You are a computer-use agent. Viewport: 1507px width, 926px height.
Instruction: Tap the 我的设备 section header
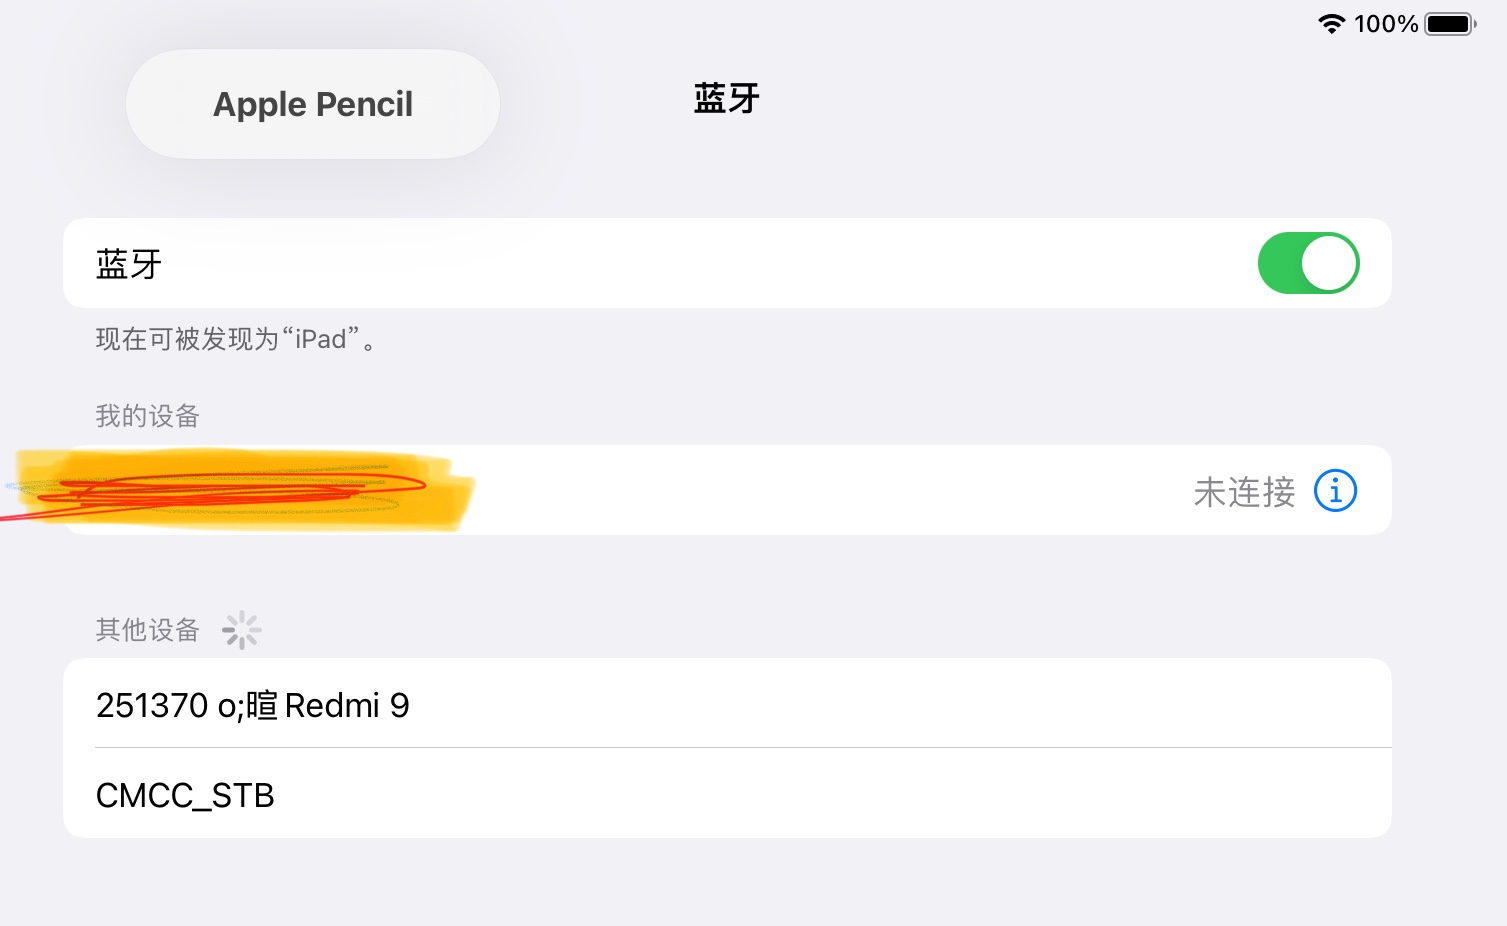pos(148,416)
